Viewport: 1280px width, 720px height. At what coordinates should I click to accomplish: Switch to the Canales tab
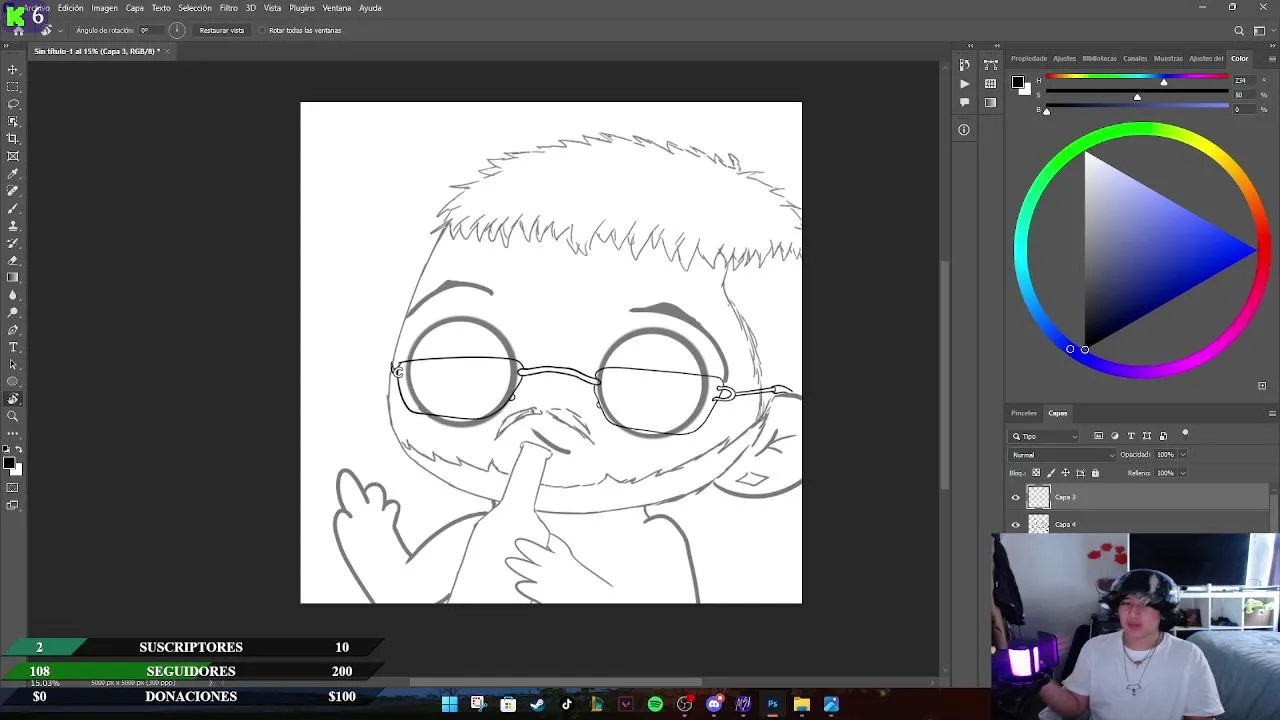pyautogui.click(x=1135, y=58)
